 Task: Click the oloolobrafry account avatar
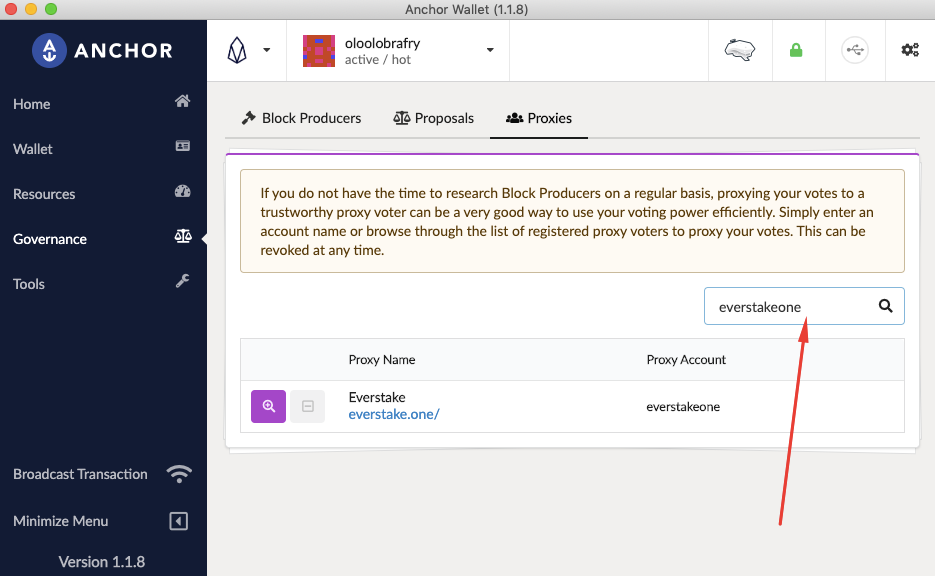point(318,51)
